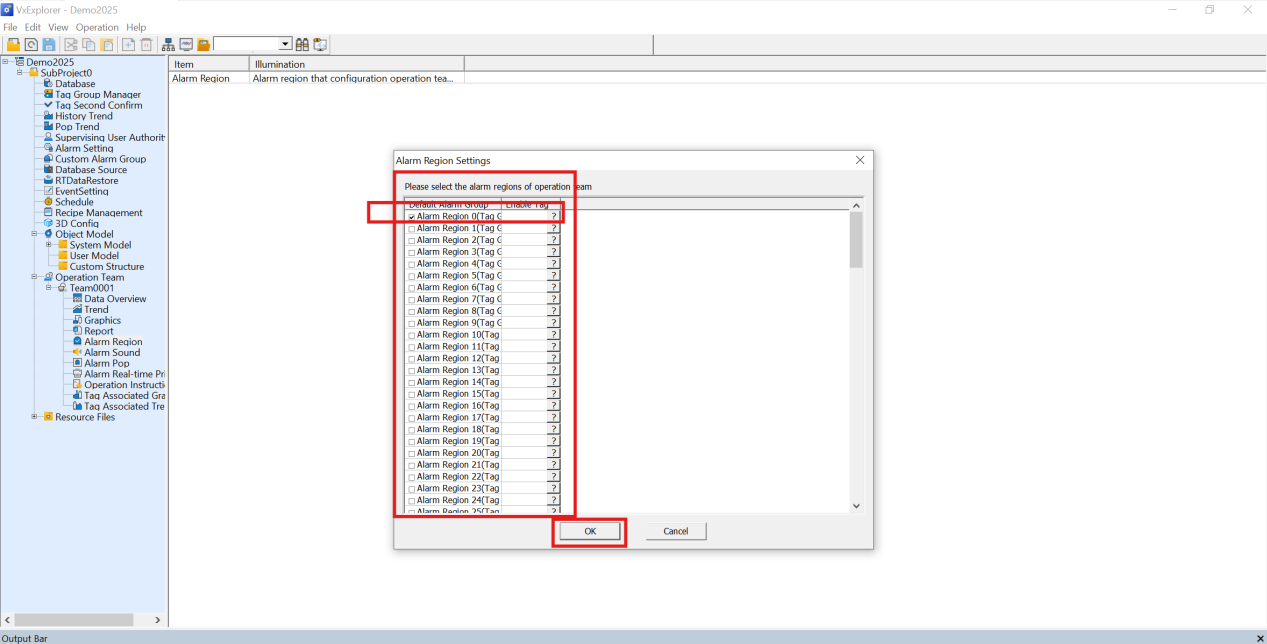The image size is (1267, 644).
Task: Click the Copy toolbar icon
Action: point(89,44)
